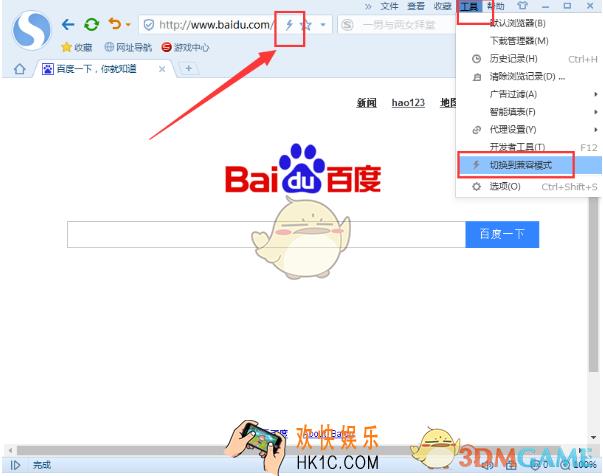Close the 百度一下 tab
This screenshot has width=603, height=476.
162,69
